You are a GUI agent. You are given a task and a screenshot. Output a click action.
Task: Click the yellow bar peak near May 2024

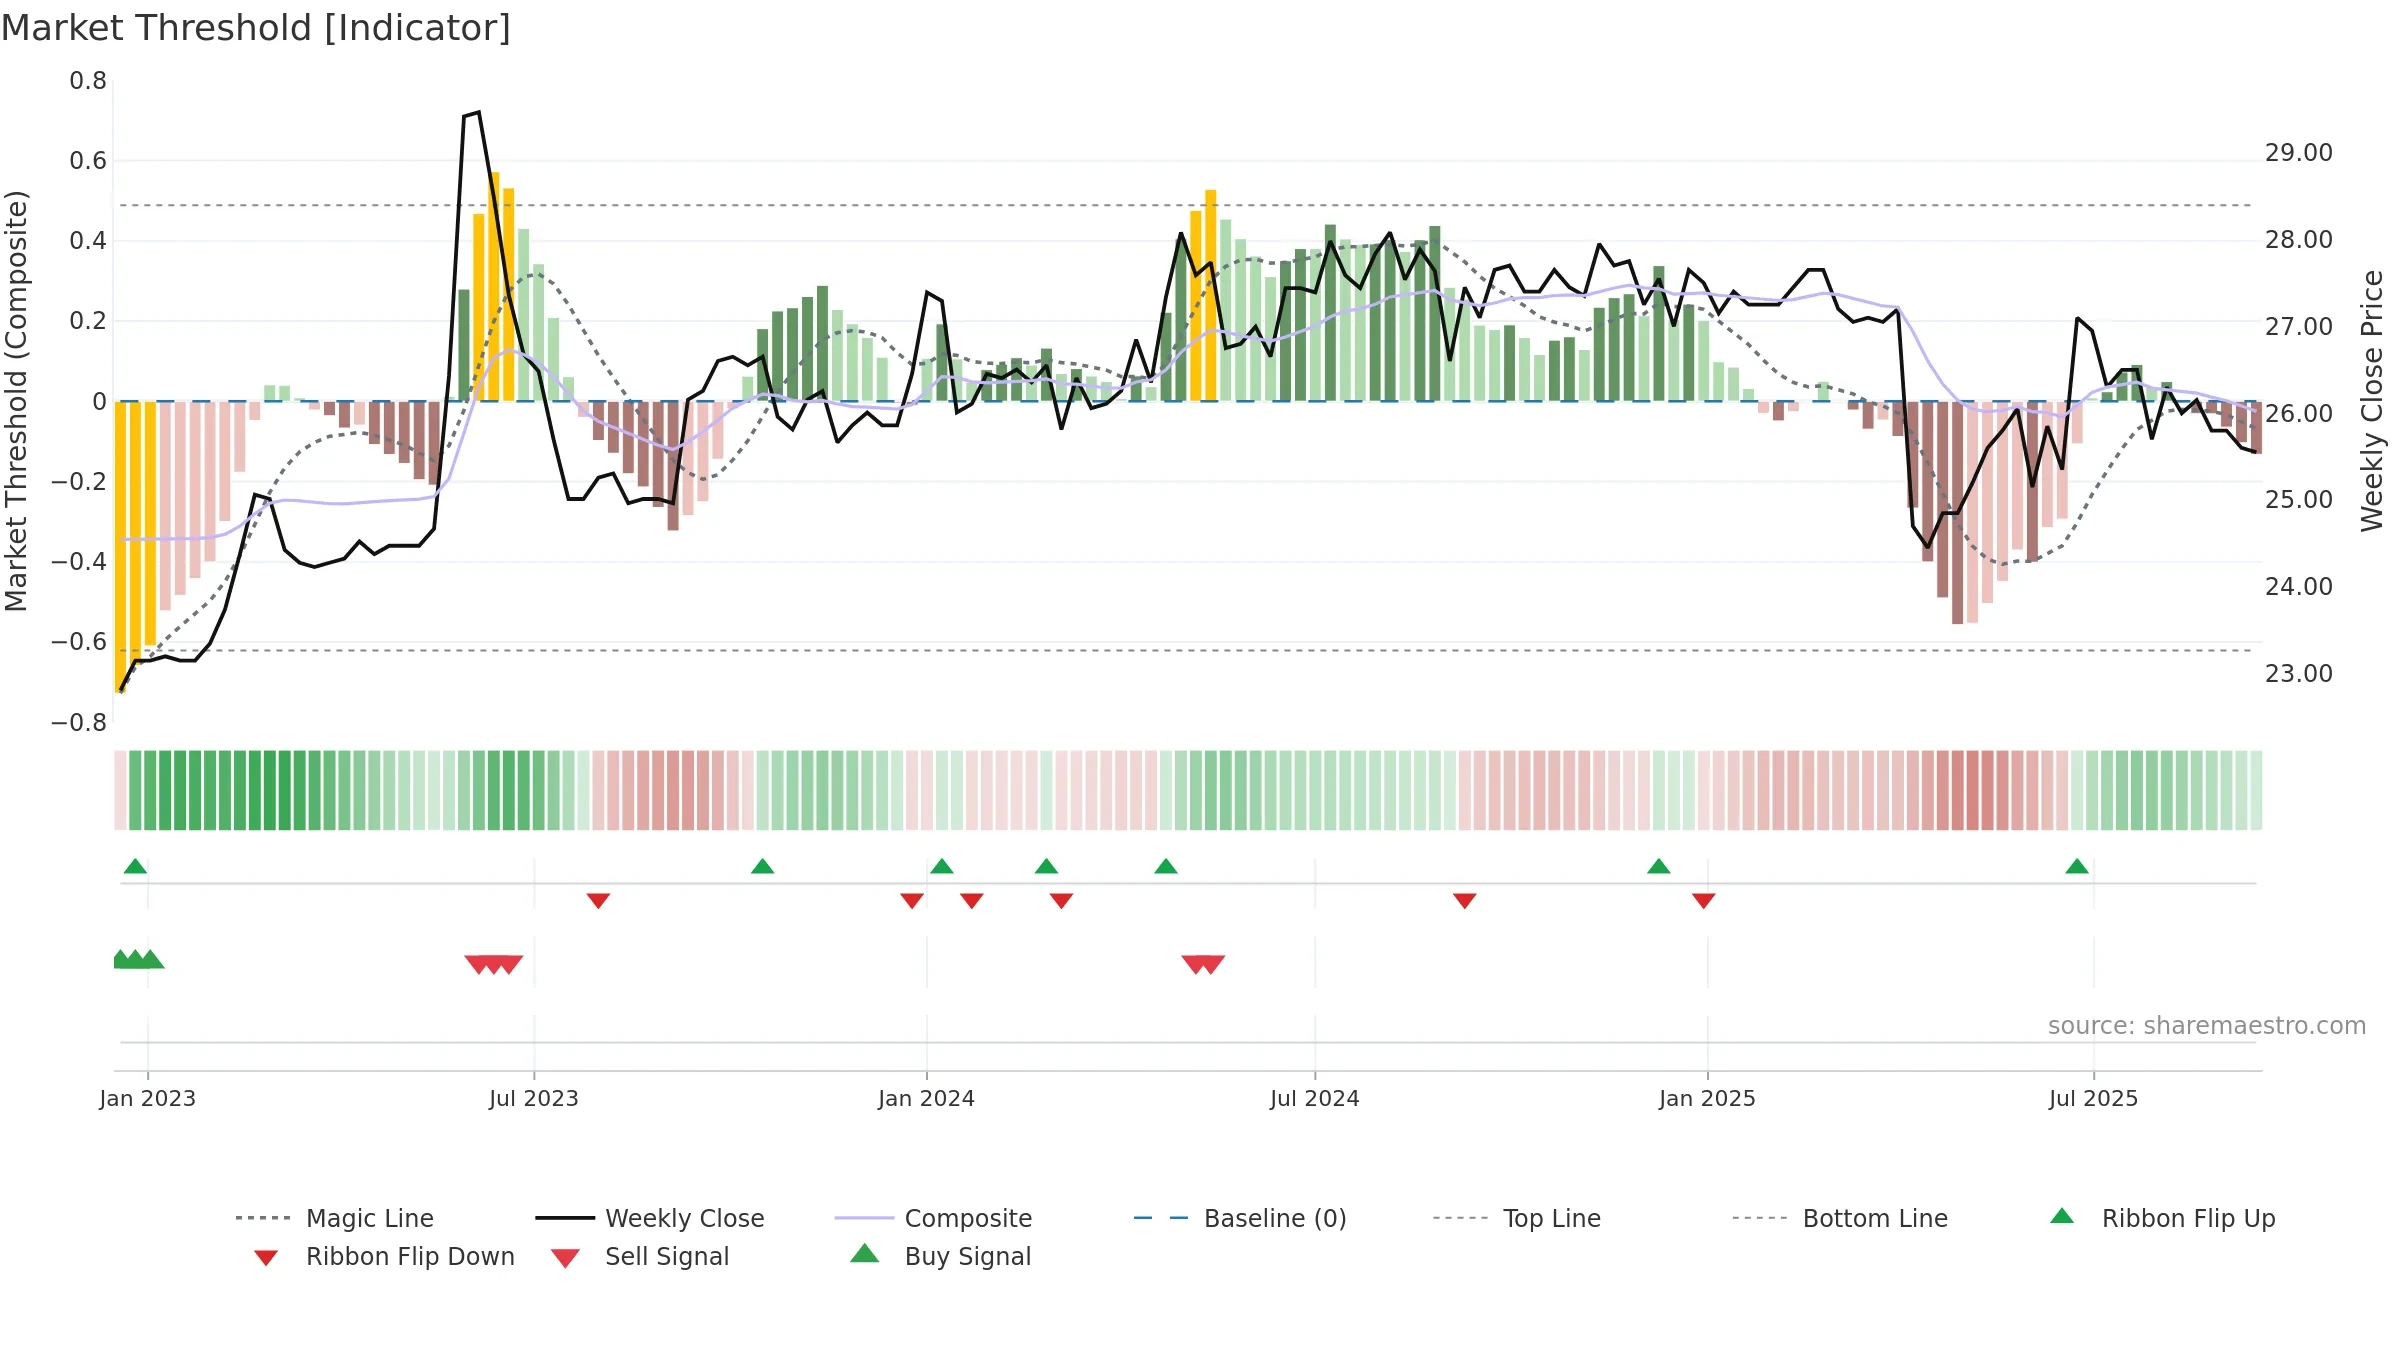tap(1211, 295)
